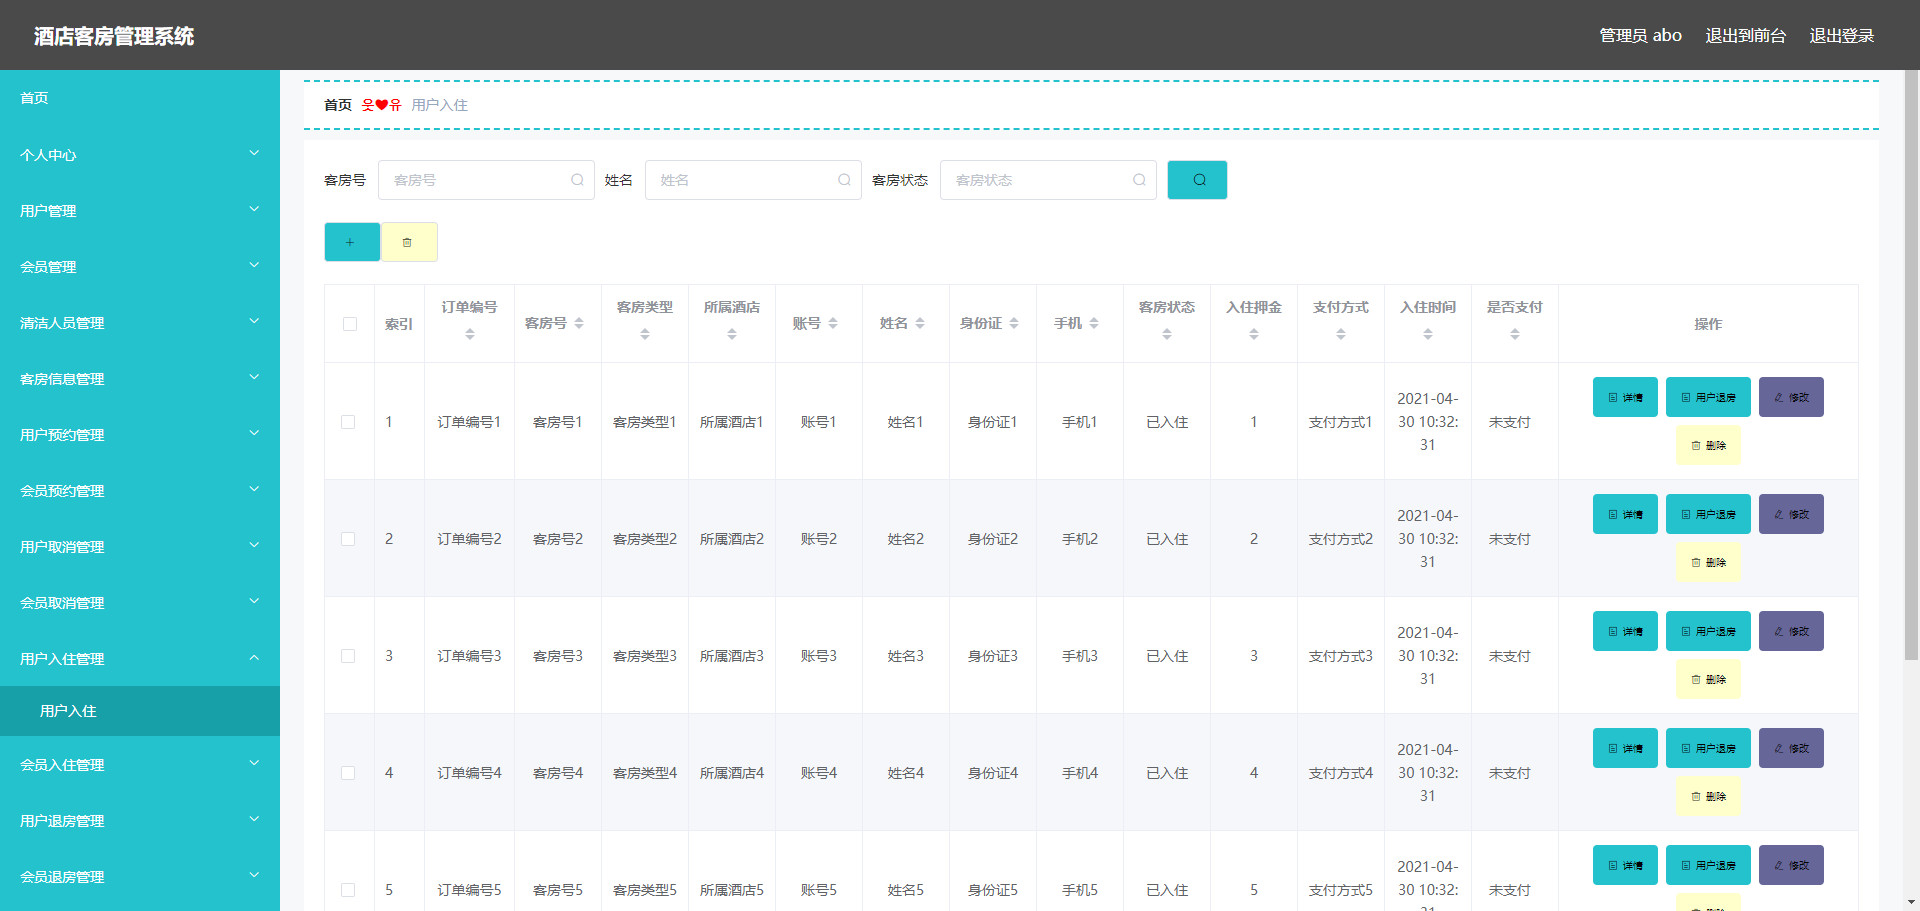Viewport: 1920px width, 911px height.
Task: Expand 会员管理 sidebar menu
Action: pos(140,266)
